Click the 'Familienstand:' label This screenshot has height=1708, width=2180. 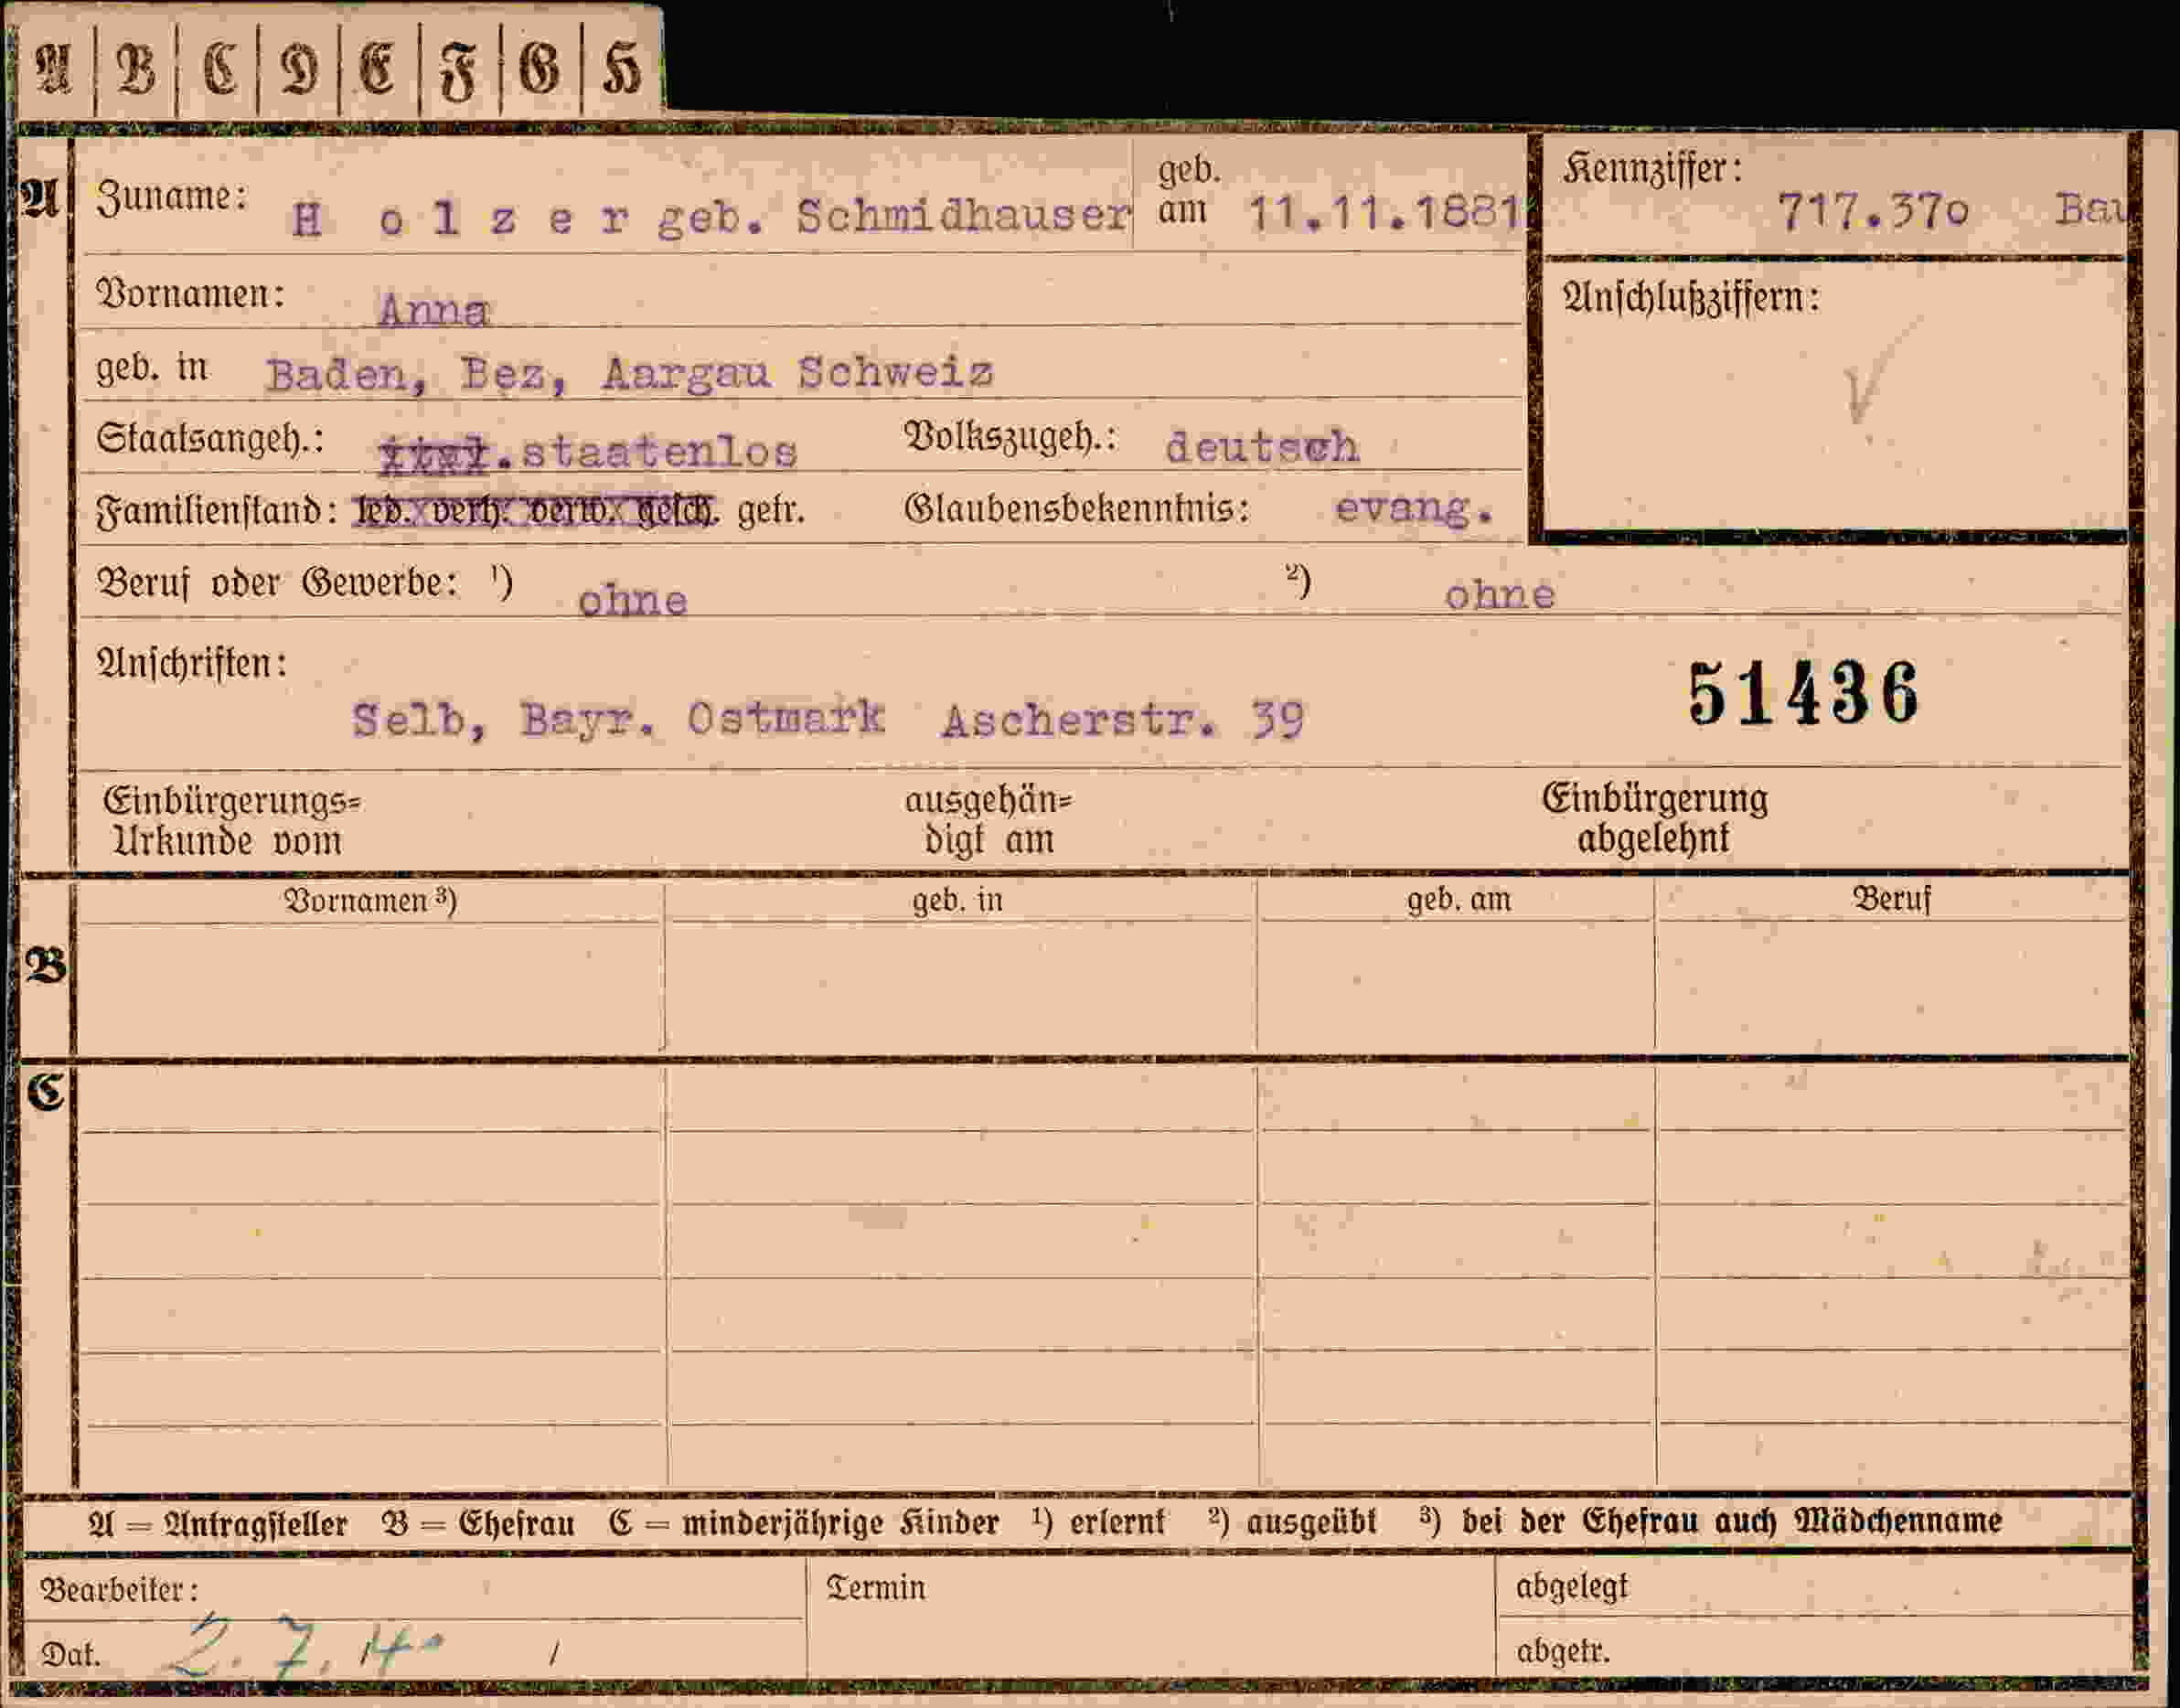[217, 511]
